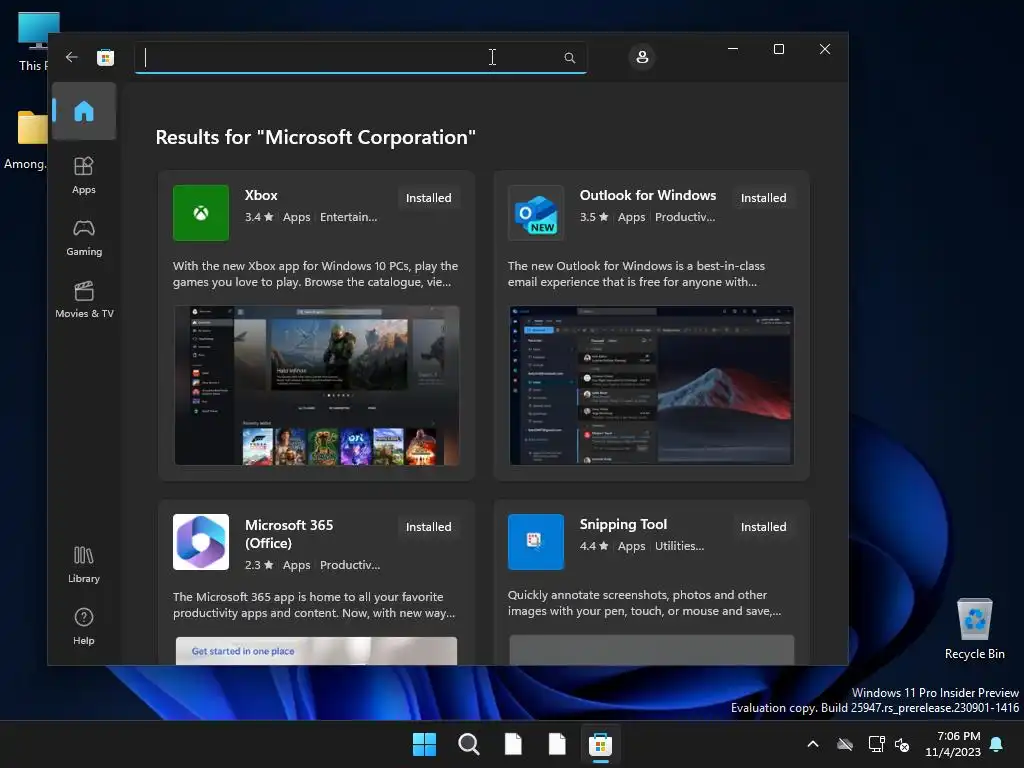Viewport: 1024px width, 768px height.
Task: Open the Windows Start menu
Action: pos(424,744)
